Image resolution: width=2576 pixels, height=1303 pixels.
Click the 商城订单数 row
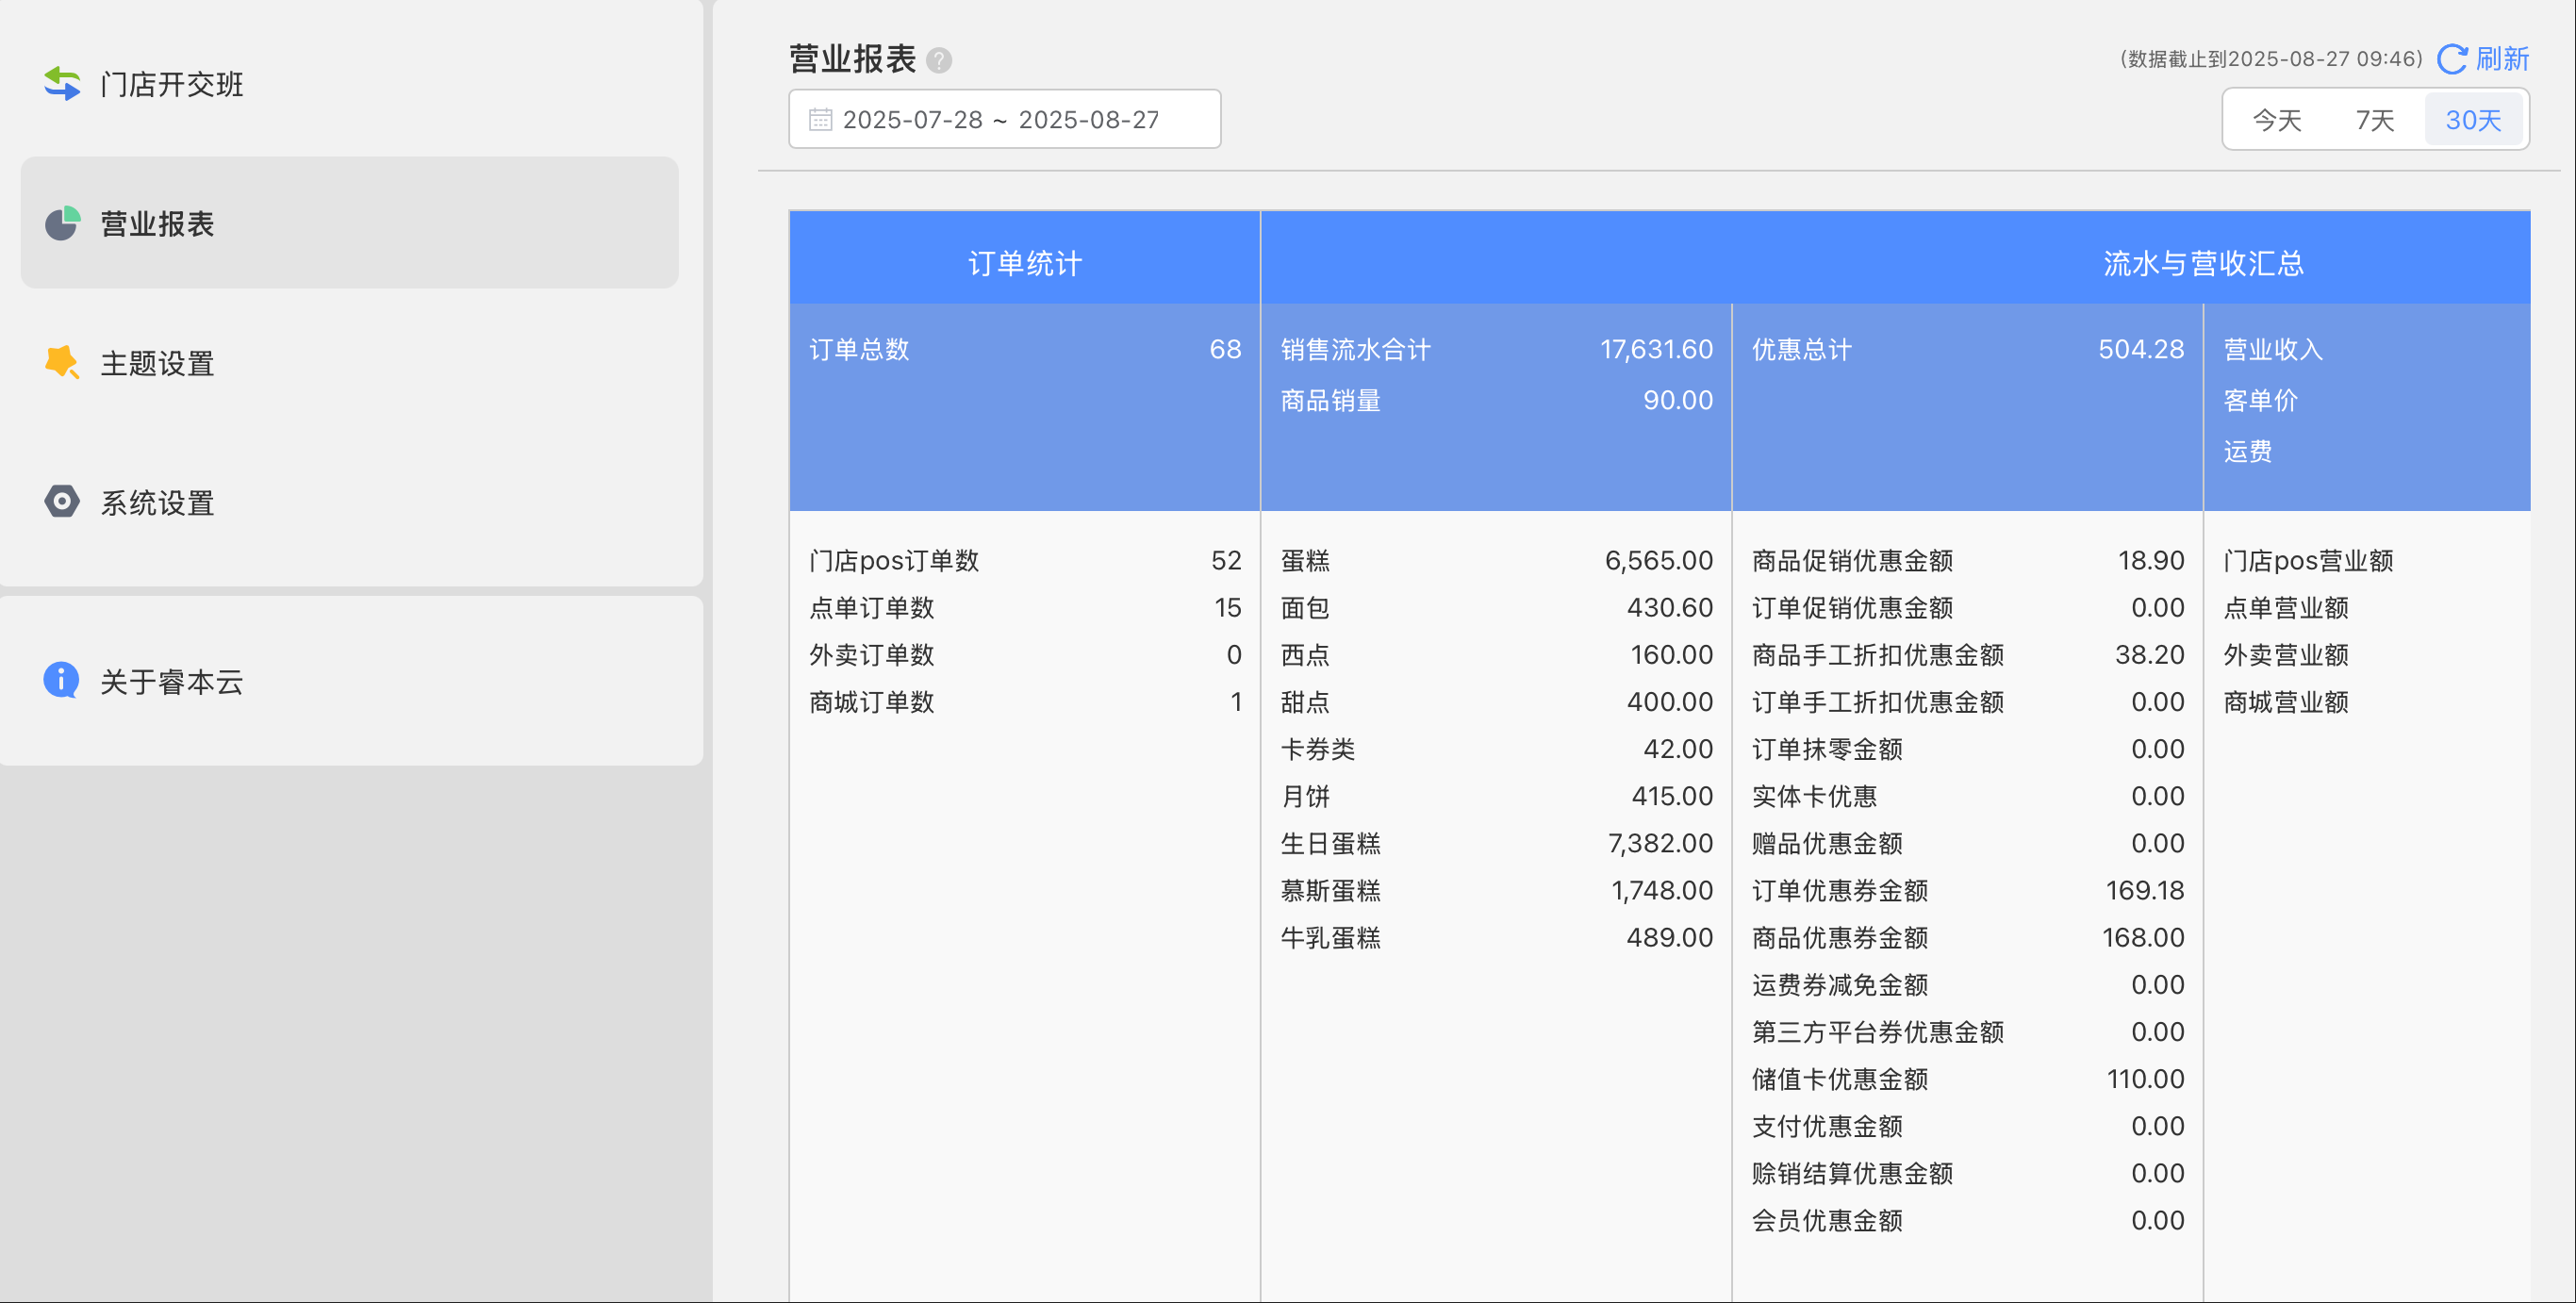click(1025, 701)
